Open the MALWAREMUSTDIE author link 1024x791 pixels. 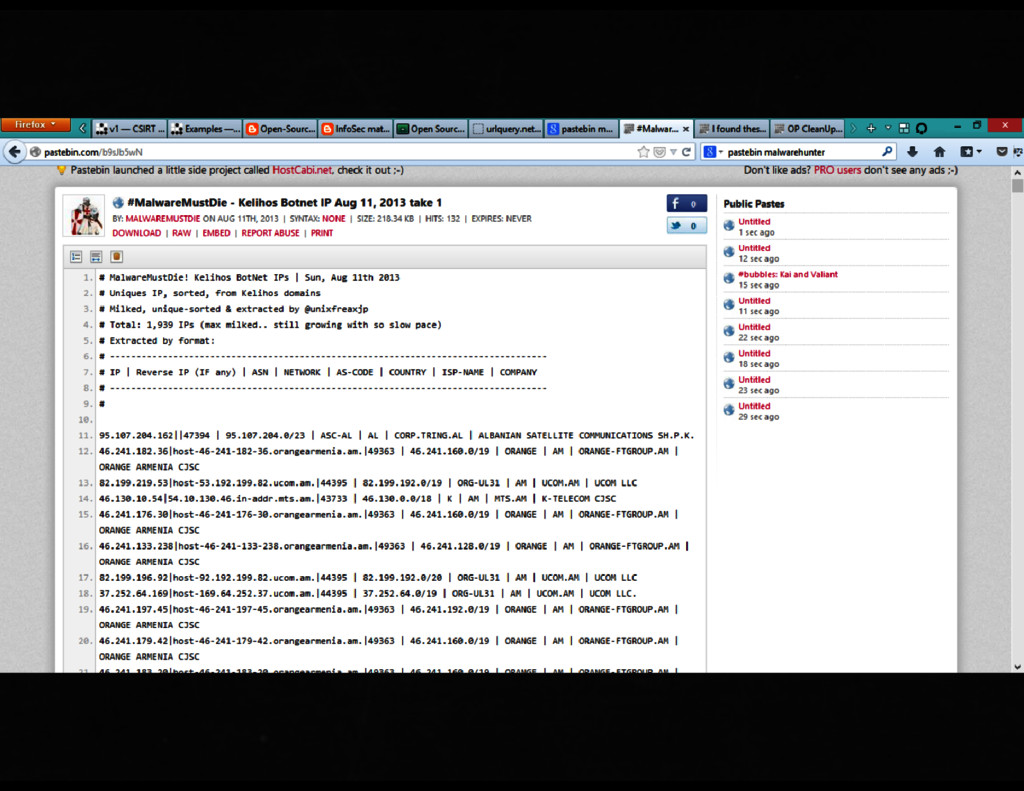[163, 219]
